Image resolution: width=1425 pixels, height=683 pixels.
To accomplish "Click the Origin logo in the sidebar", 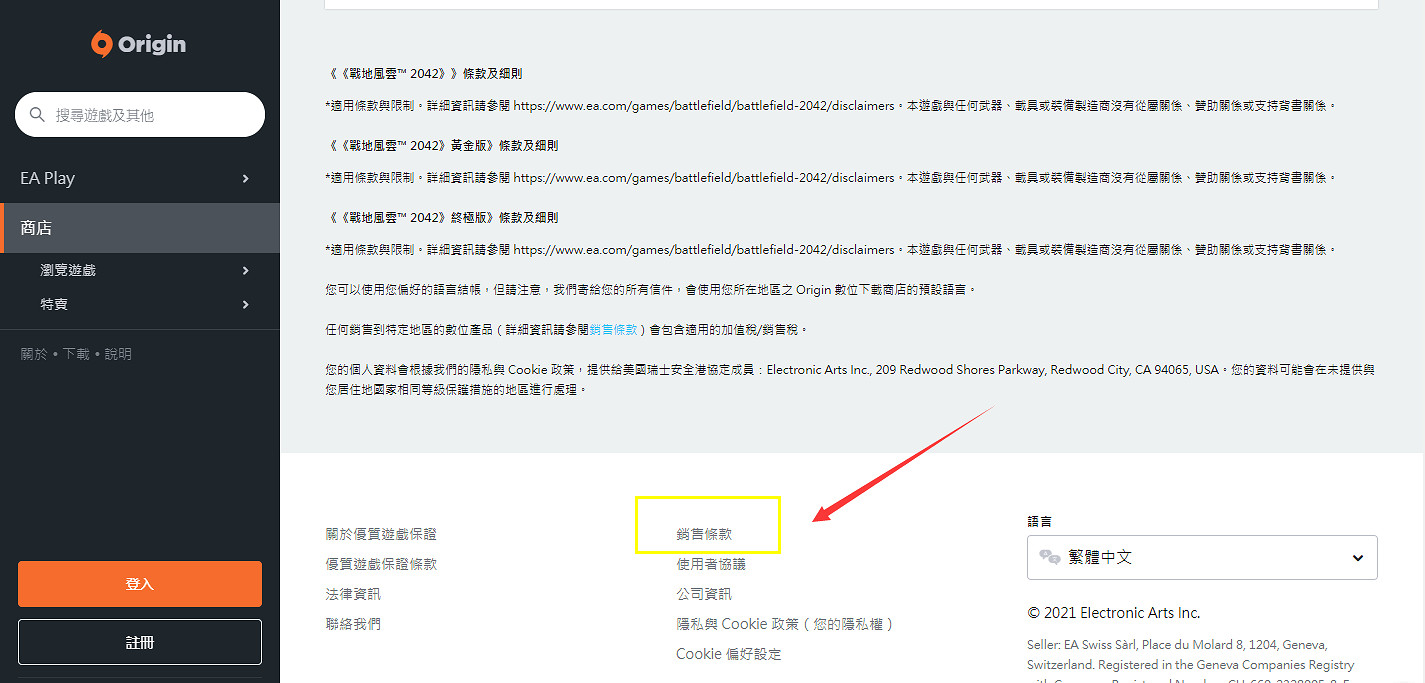I will (x=139, y=45).
